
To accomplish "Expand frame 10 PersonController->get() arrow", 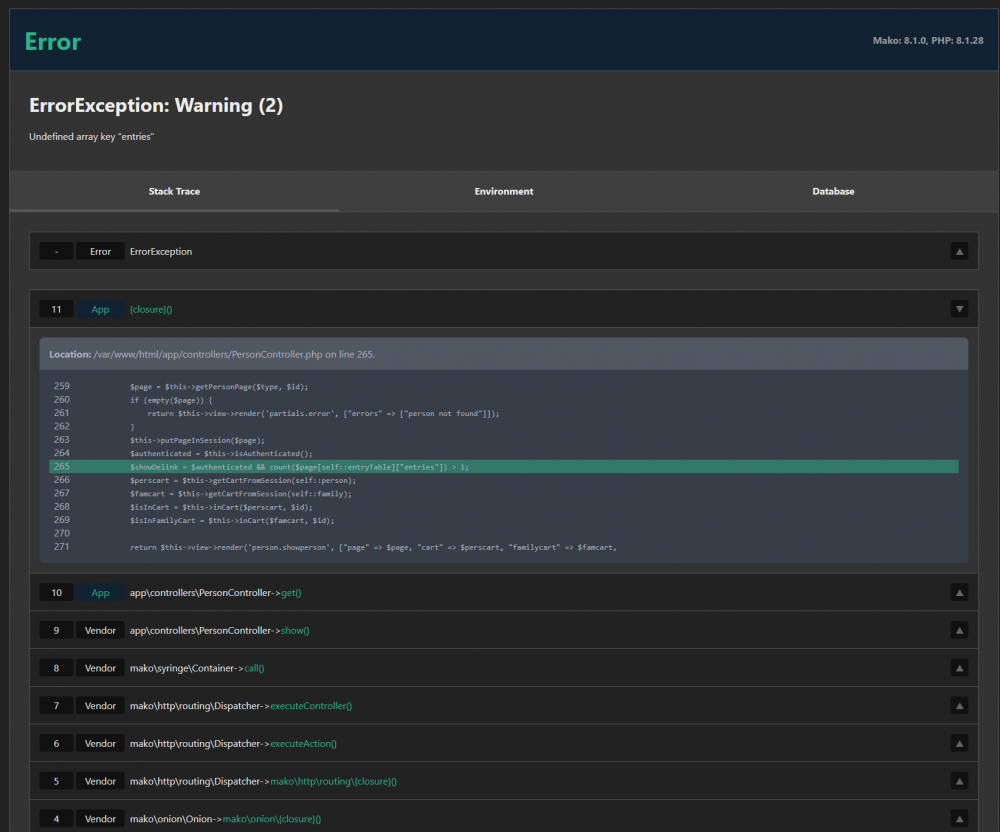I will [x=960, y=593].
